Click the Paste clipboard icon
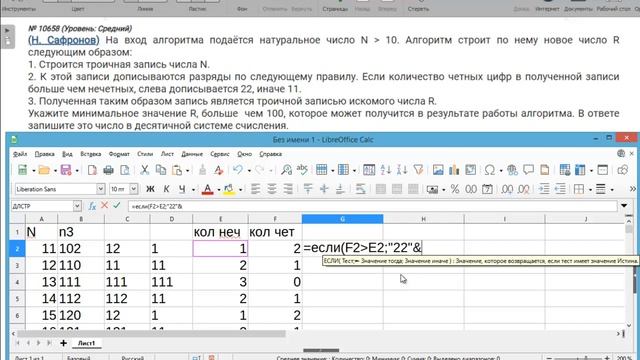640x360 pixels. tap(177, 170)
